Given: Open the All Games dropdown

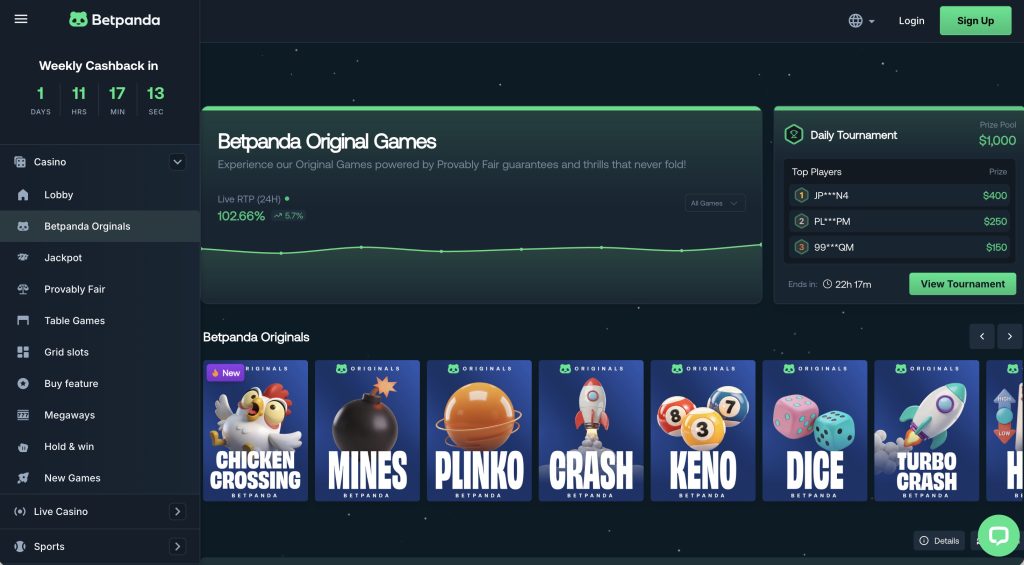Looking at the screenshot, I should click(714, 203).
